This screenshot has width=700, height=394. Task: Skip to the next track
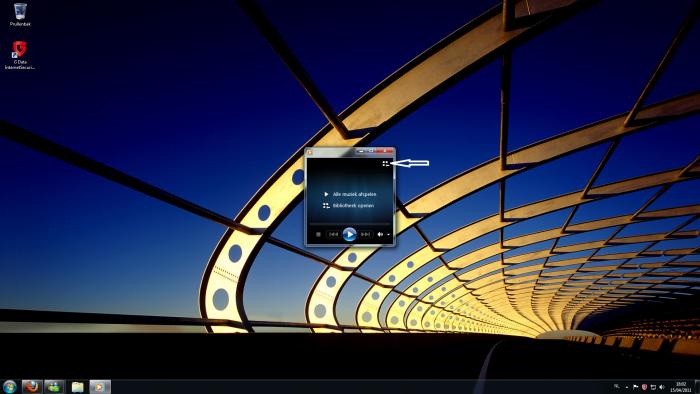[366, 234]
